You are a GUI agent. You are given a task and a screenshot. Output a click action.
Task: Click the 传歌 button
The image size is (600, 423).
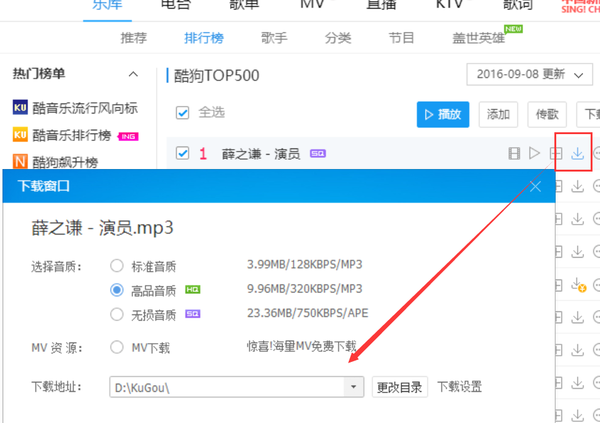(x=547, y=114)
